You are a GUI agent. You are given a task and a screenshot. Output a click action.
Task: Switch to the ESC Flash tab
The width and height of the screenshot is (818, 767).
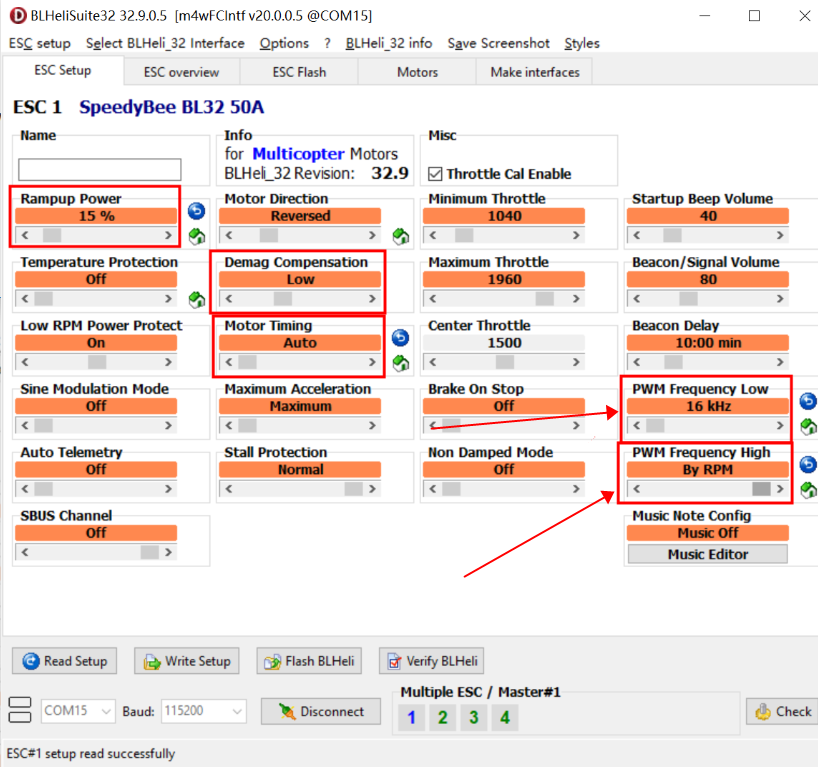299,72
